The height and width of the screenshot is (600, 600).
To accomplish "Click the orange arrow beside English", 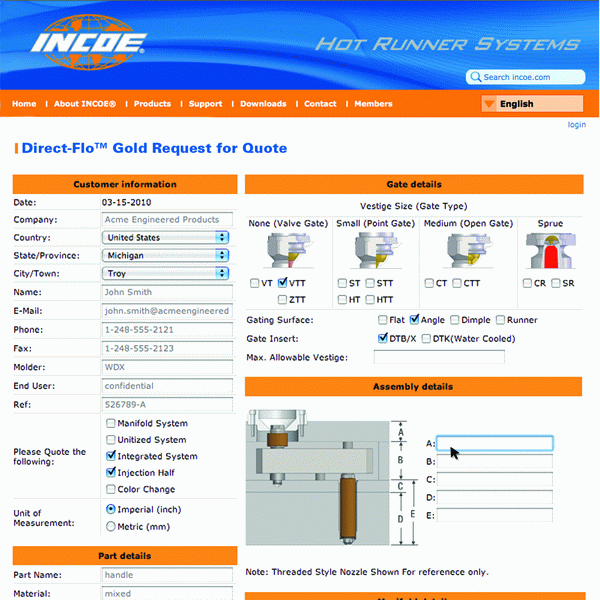I will click(489, 104).
